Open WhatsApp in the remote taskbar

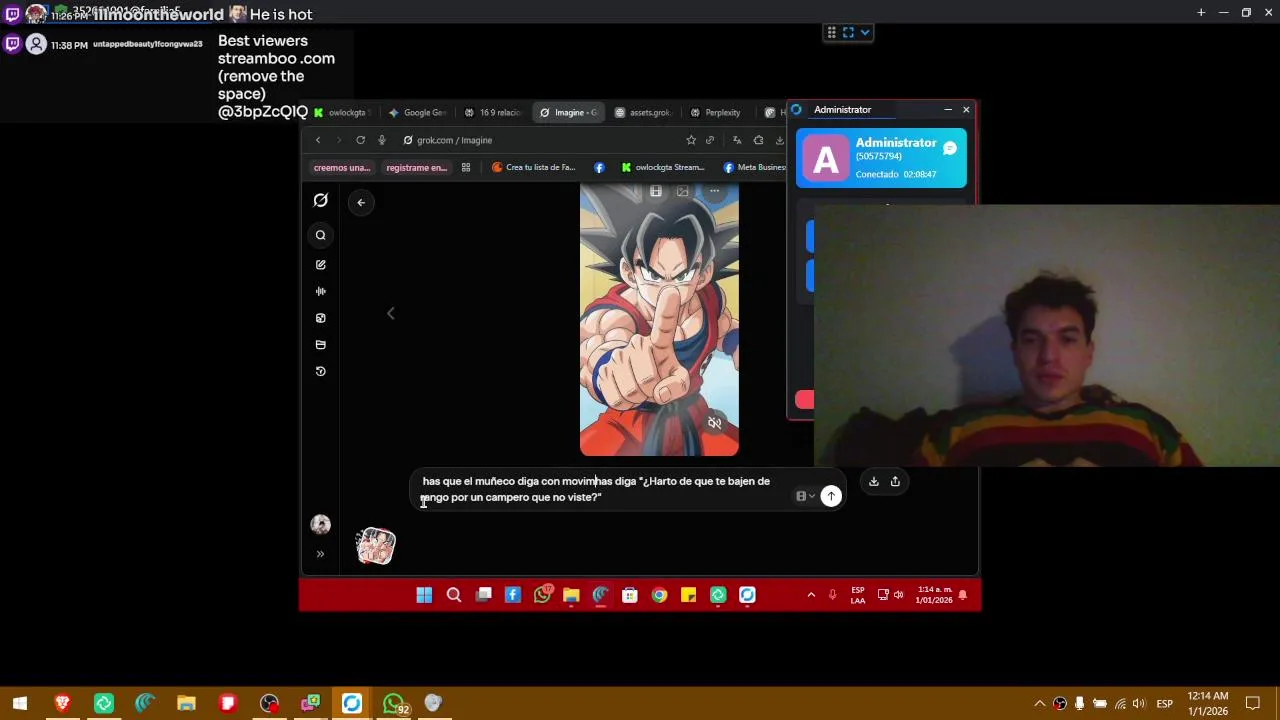[x=542, y=596]
